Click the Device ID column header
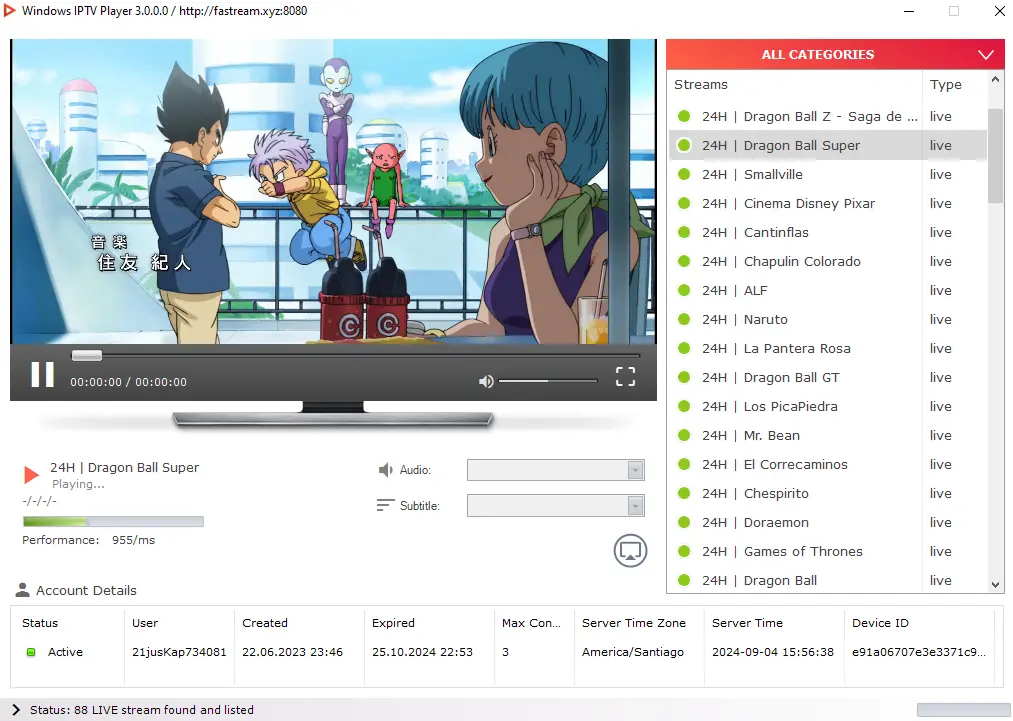This screenshot has height=721, width=1013. point(880,623)
